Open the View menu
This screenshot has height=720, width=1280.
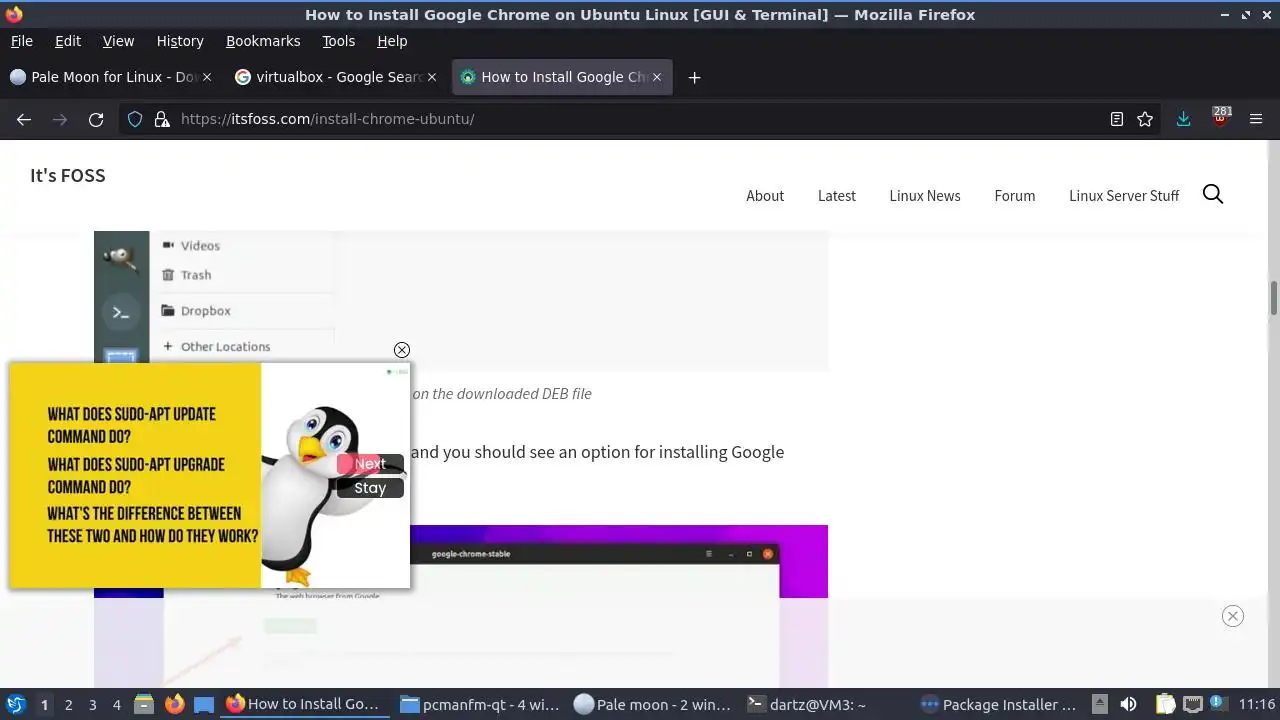pyautogui.click(x=118, y=41)
